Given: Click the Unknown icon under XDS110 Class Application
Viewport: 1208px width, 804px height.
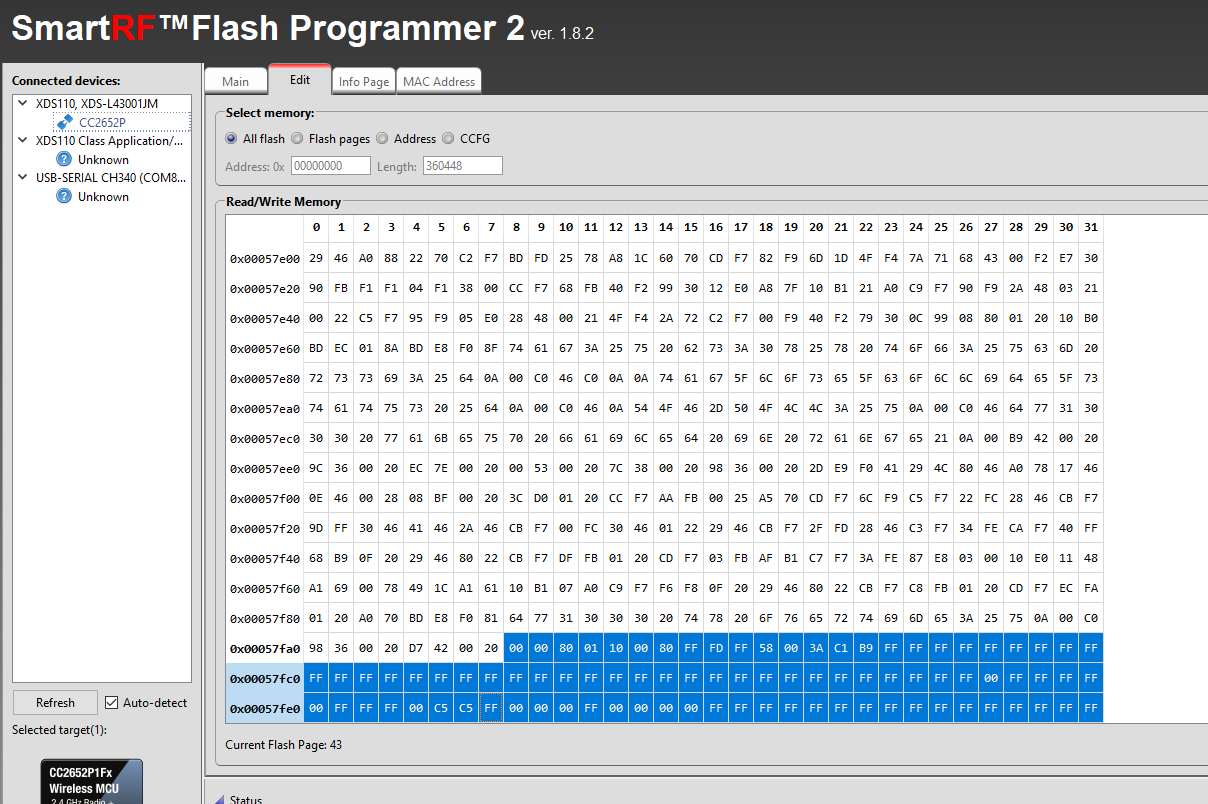Looking at the screenshot, I should point(64,159).
